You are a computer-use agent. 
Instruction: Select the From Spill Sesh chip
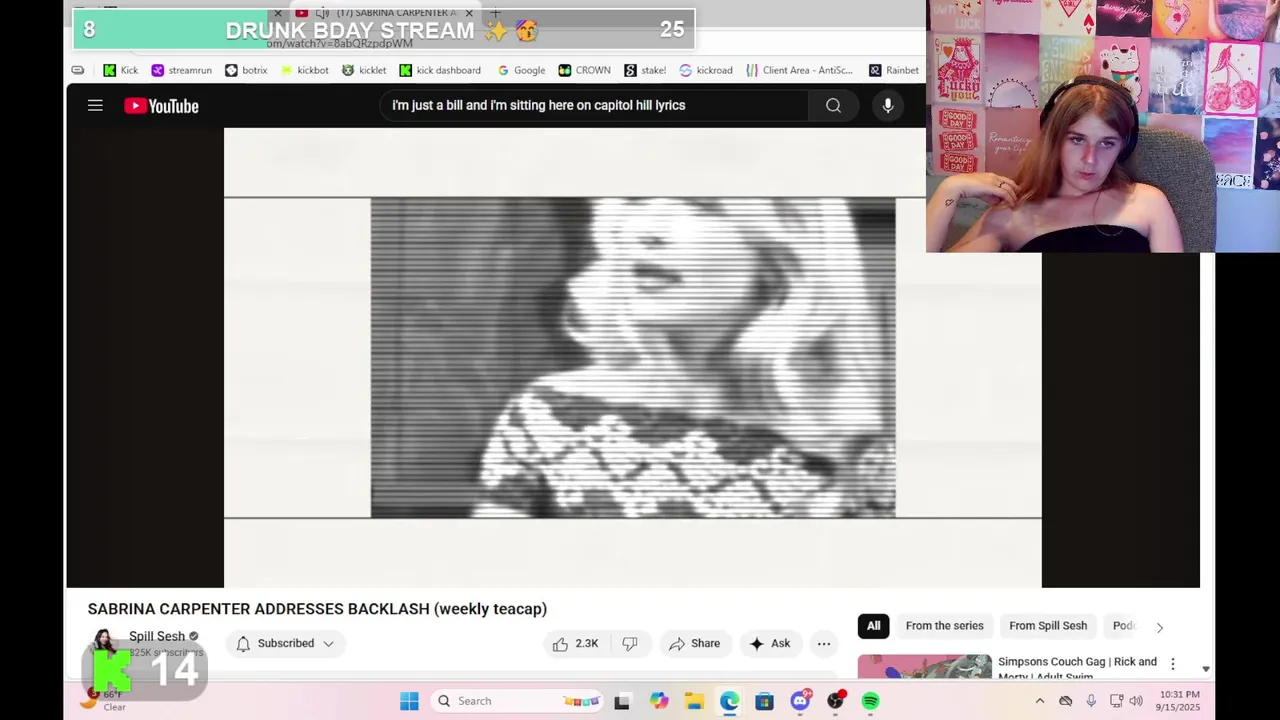click(1048, 626)
